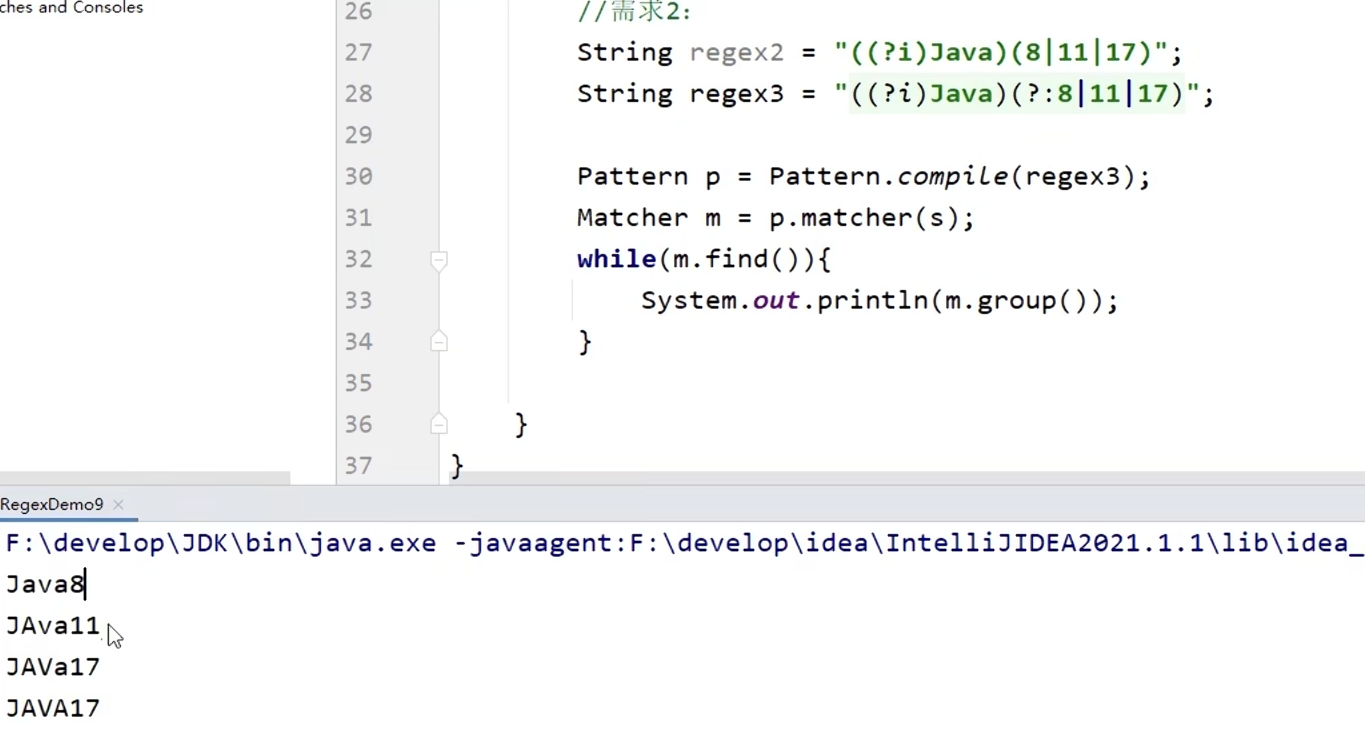1365x744 pixels.
Task: Collapse the while loop at line 32
Action: [x=438, y=260]
